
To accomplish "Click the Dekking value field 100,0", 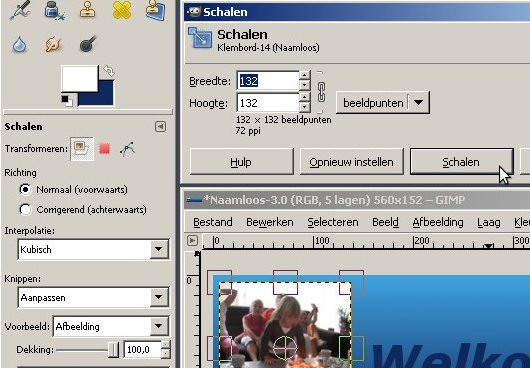I will point(143,349).
